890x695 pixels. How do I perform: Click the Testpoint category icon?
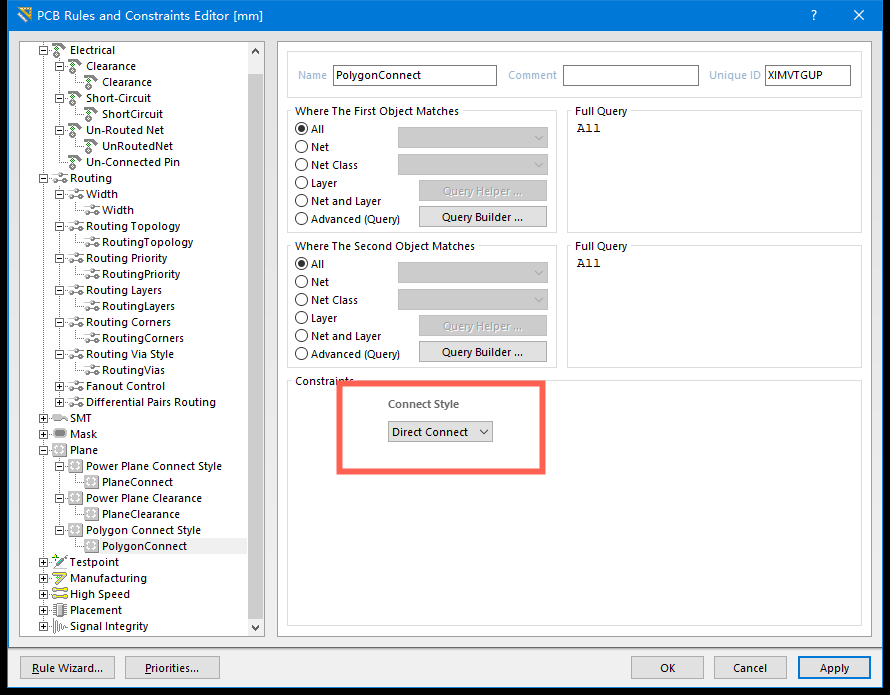tap(59, 562)
